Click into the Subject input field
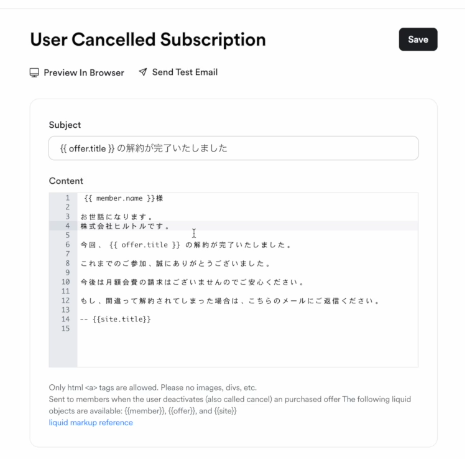 (233, 148)
